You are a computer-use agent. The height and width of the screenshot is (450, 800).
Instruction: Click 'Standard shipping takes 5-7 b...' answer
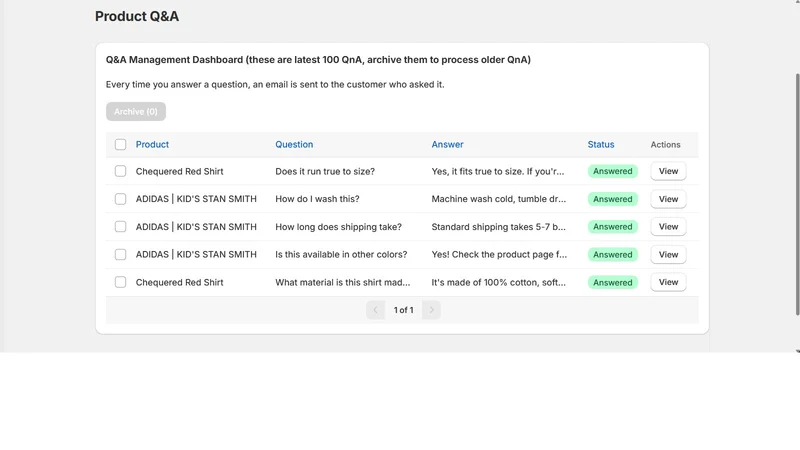point(498,227)
